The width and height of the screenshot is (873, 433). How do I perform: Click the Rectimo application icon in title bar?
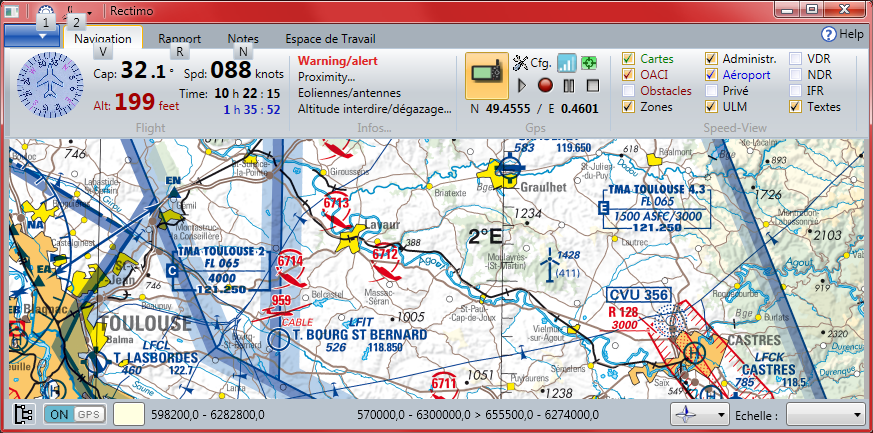pos(12,11)
